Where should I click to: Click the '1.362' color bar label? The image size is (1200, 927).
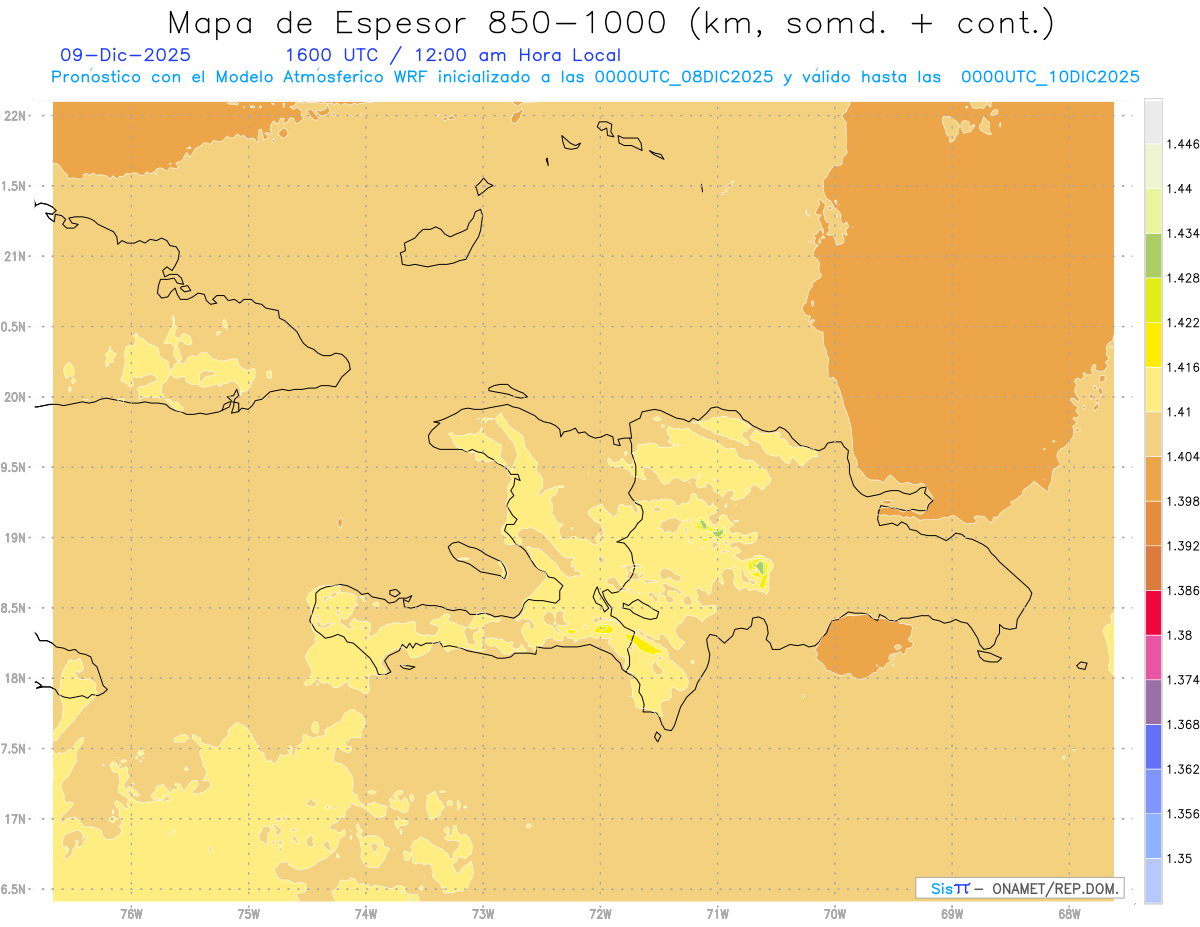1183,769
